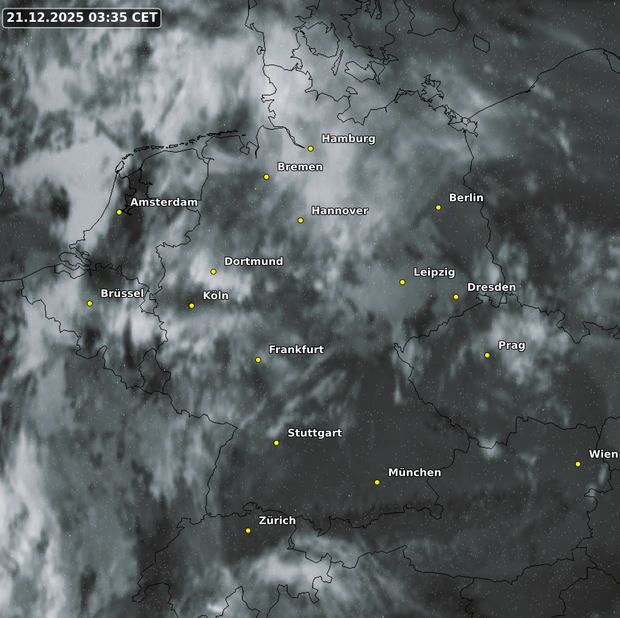Click the Berlin city name label

pyautogui.click(x=466, y=198)
